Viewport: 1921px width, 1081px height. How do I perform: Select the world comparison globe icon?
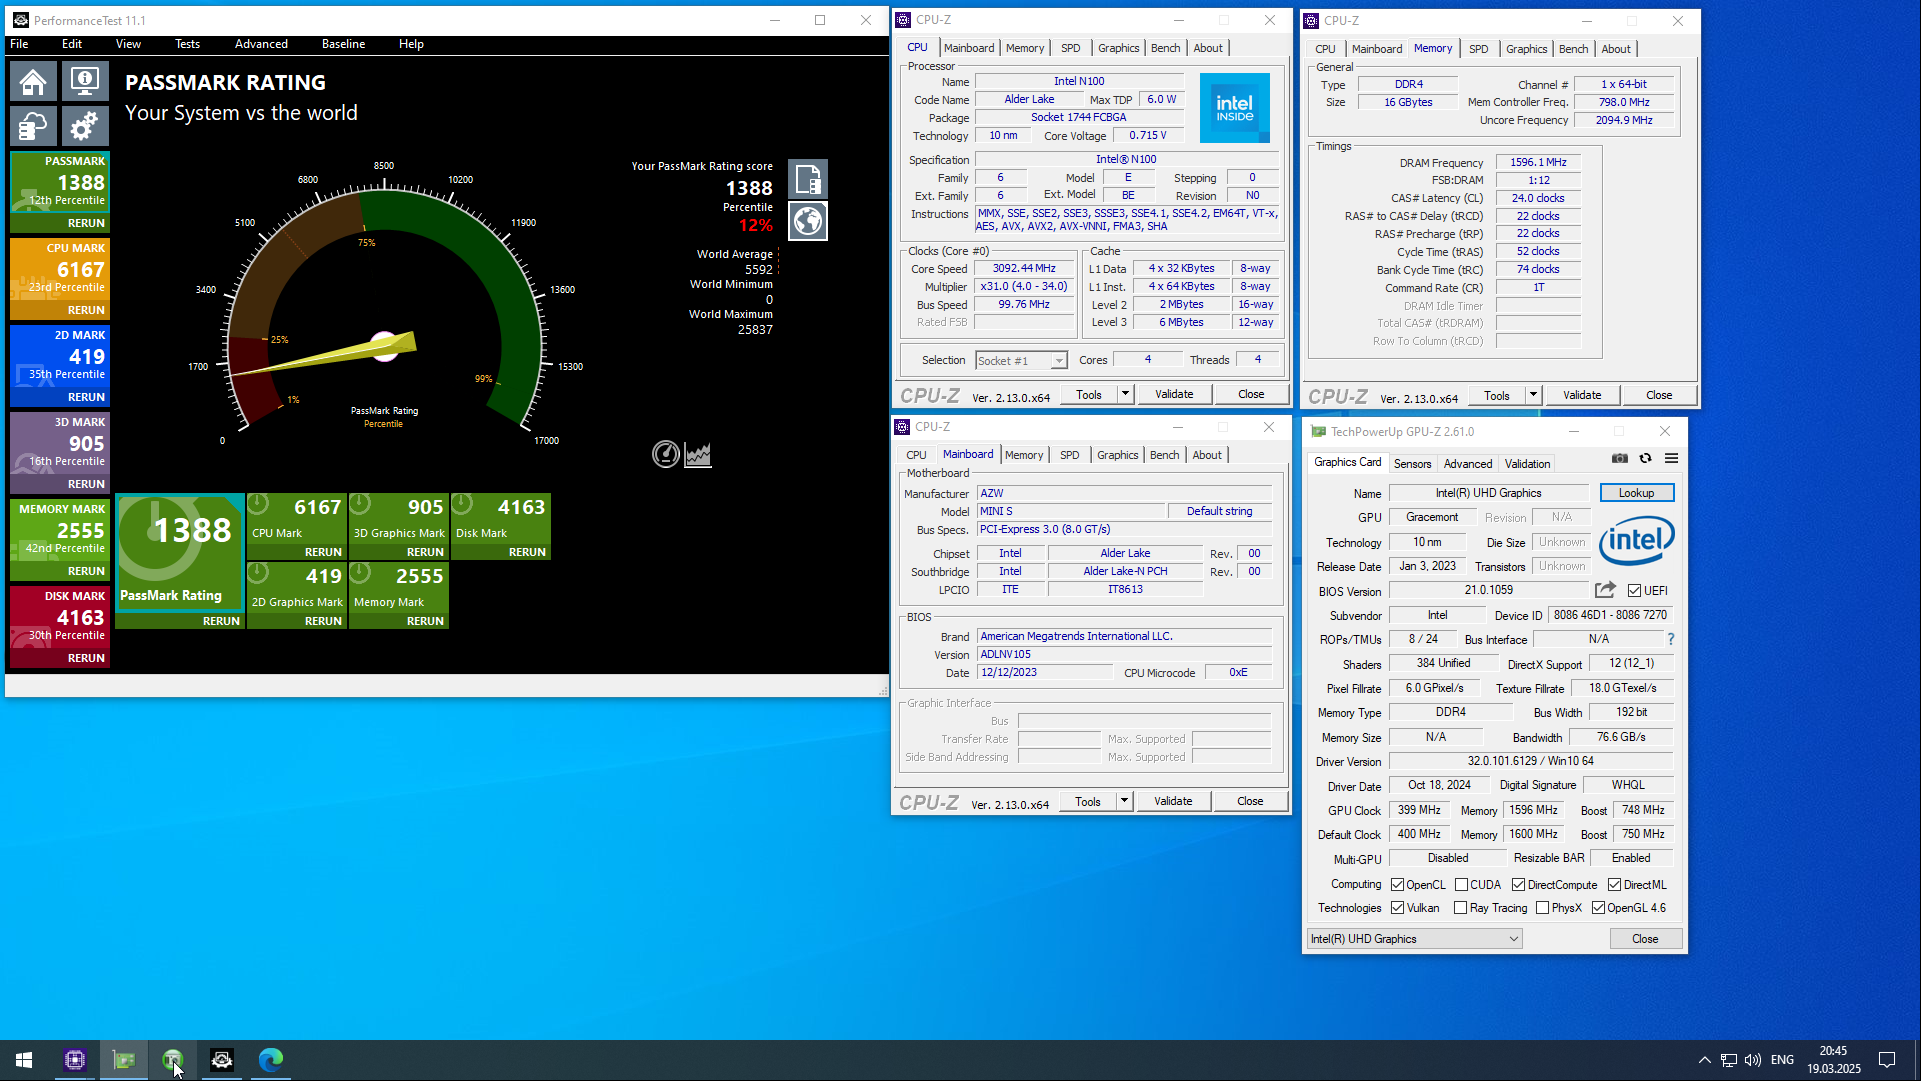[x=808, y=221]
